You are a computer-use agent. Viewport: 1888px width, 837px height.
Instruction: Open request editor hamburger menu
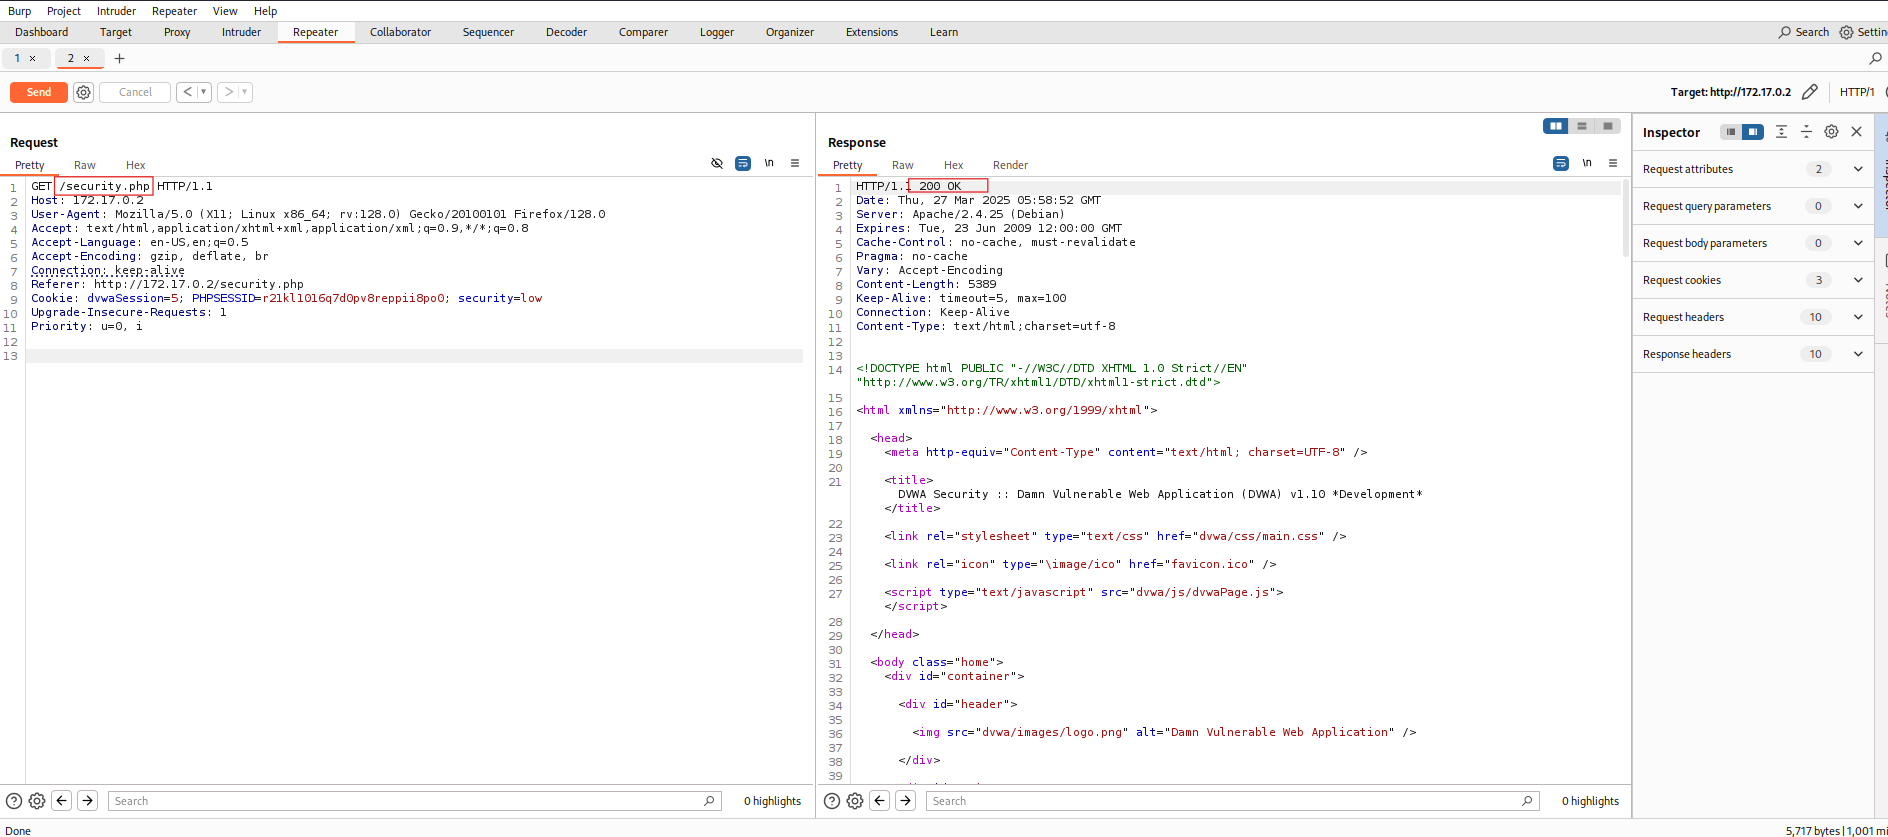795,163
